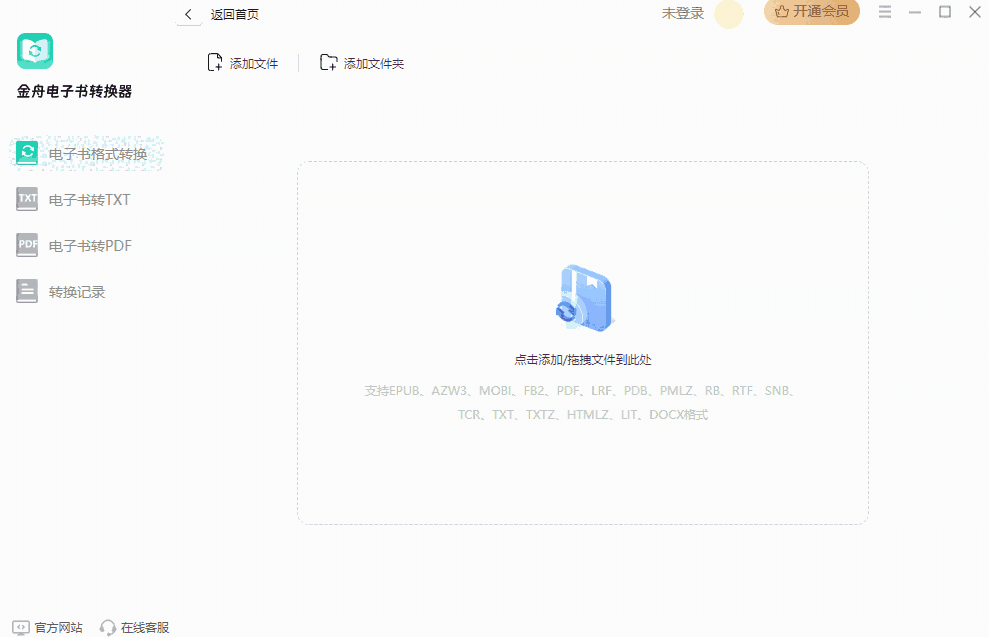
Task: Select the 电子书格式转换 sidebar icon
Action: [x=26, y=153]
